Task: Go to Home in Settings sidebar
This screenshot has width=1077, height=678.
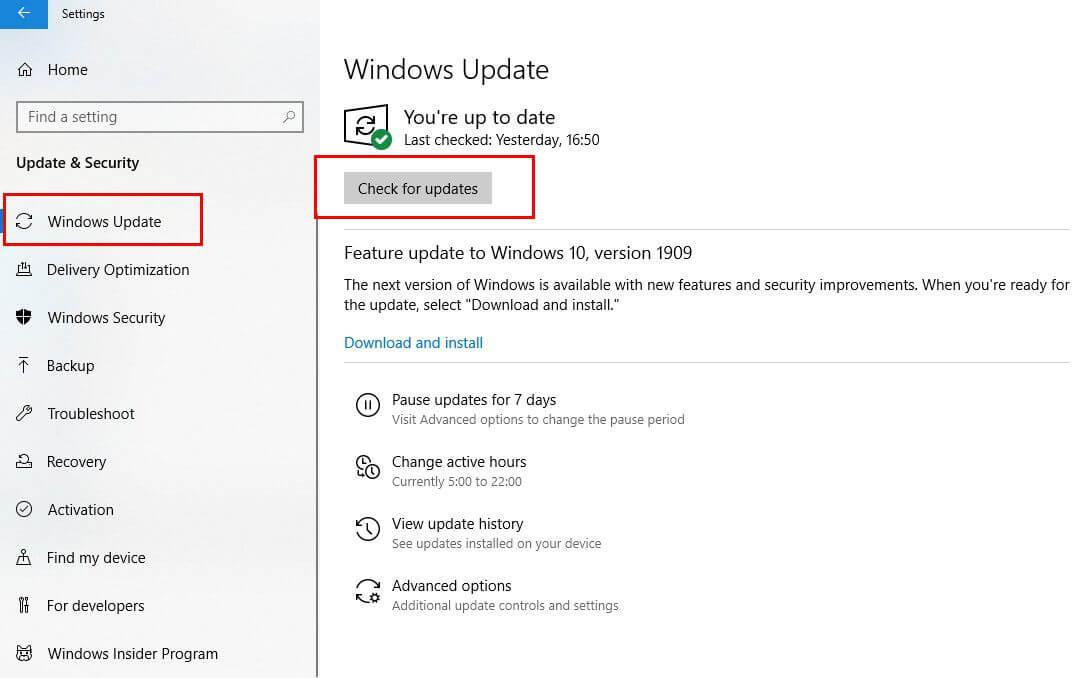Action: [67, 69]
